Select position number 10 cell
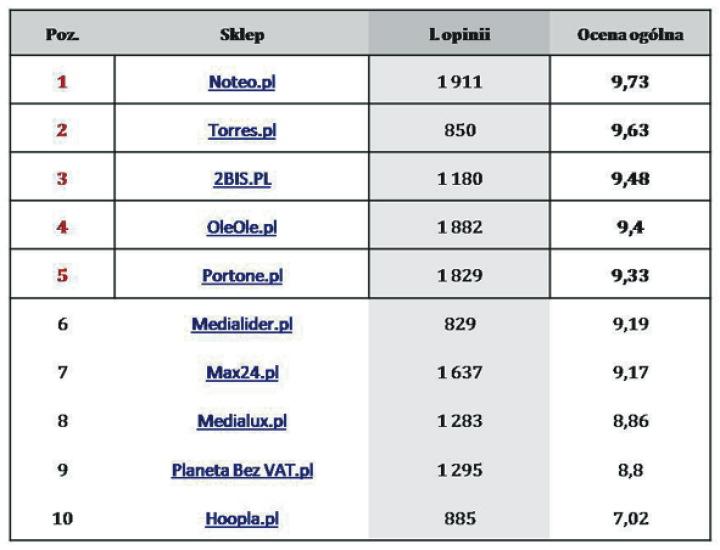 point(62,520)
